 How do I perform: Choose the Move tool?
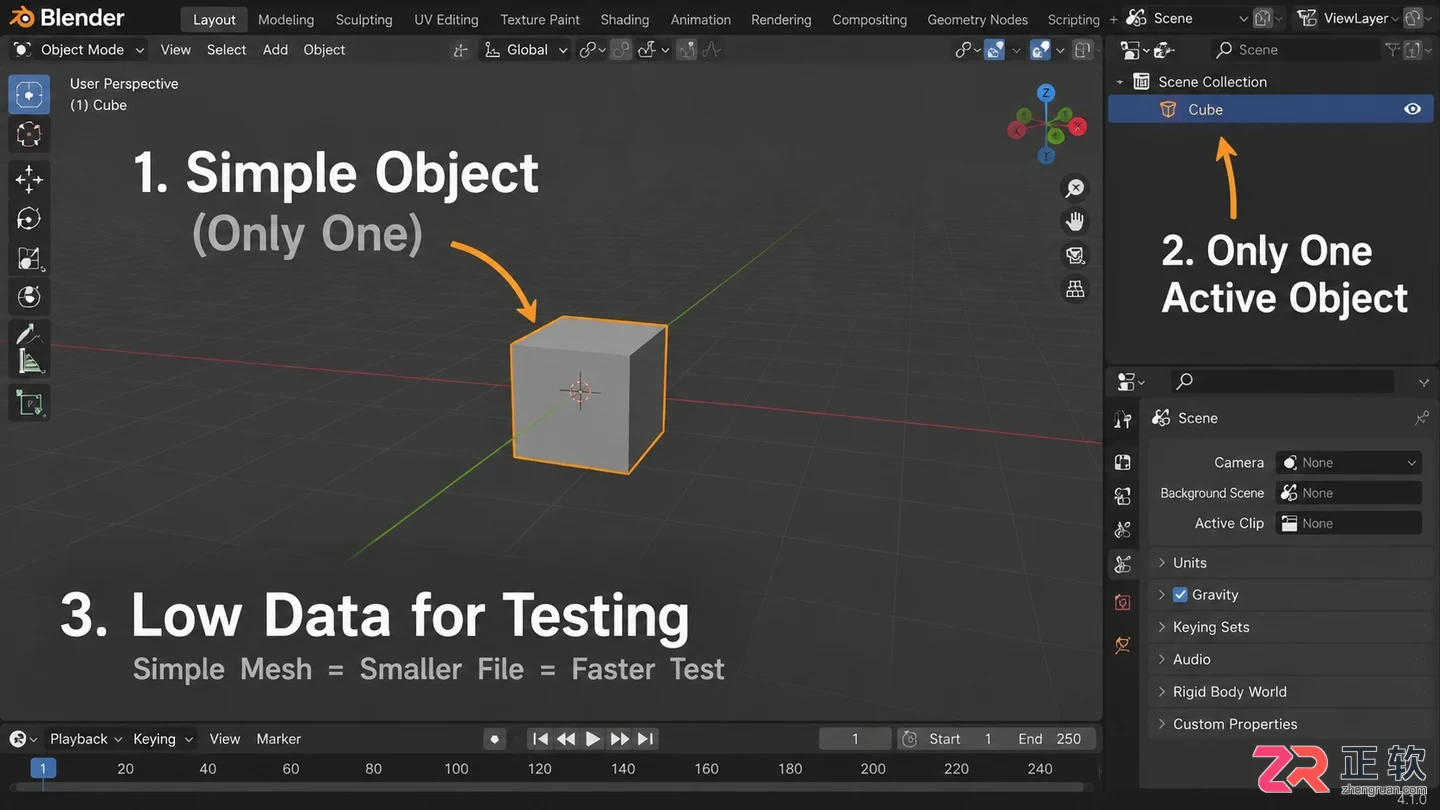pos(29,179)
